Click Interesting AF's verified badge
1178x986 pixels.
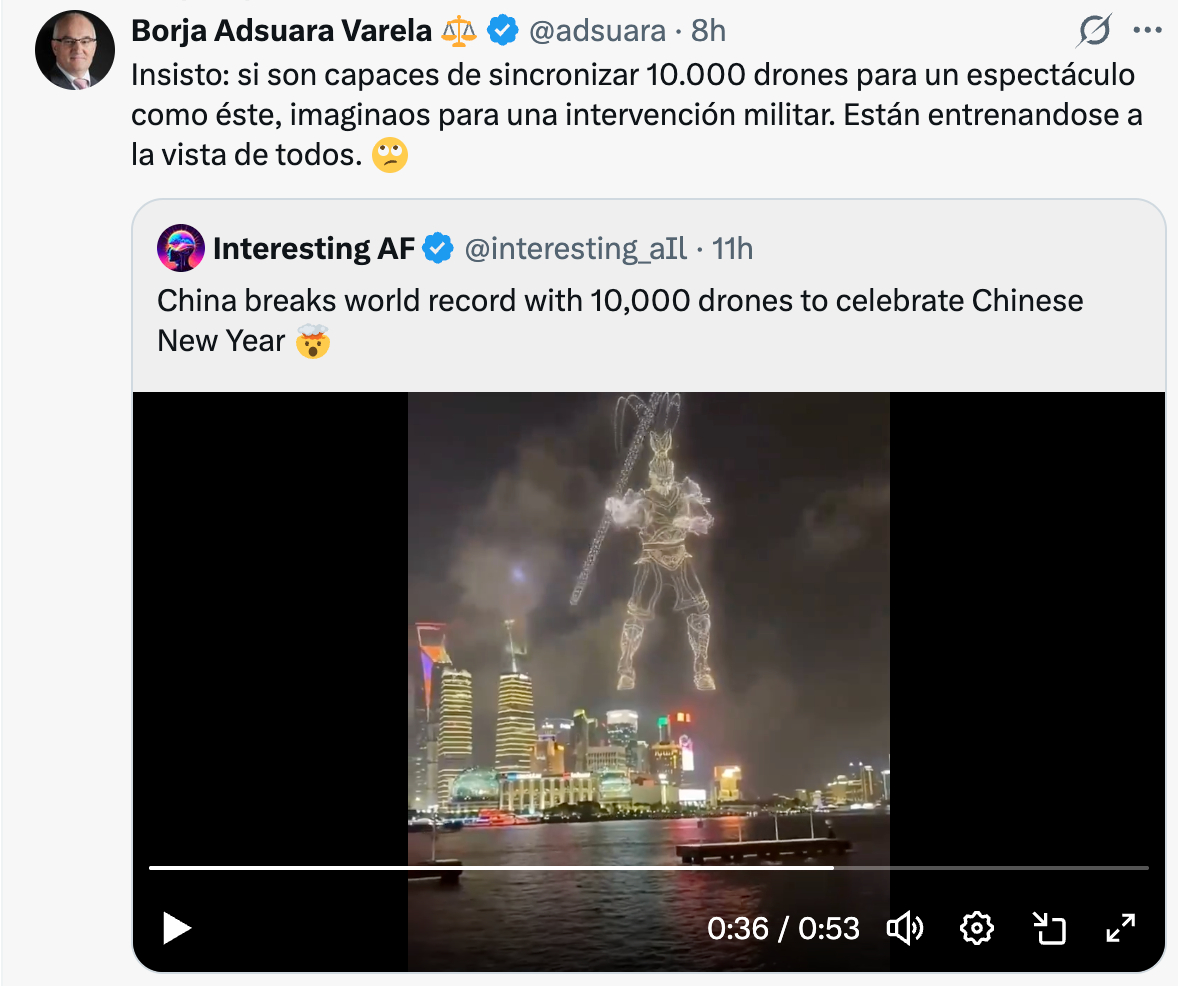point(438,248)
